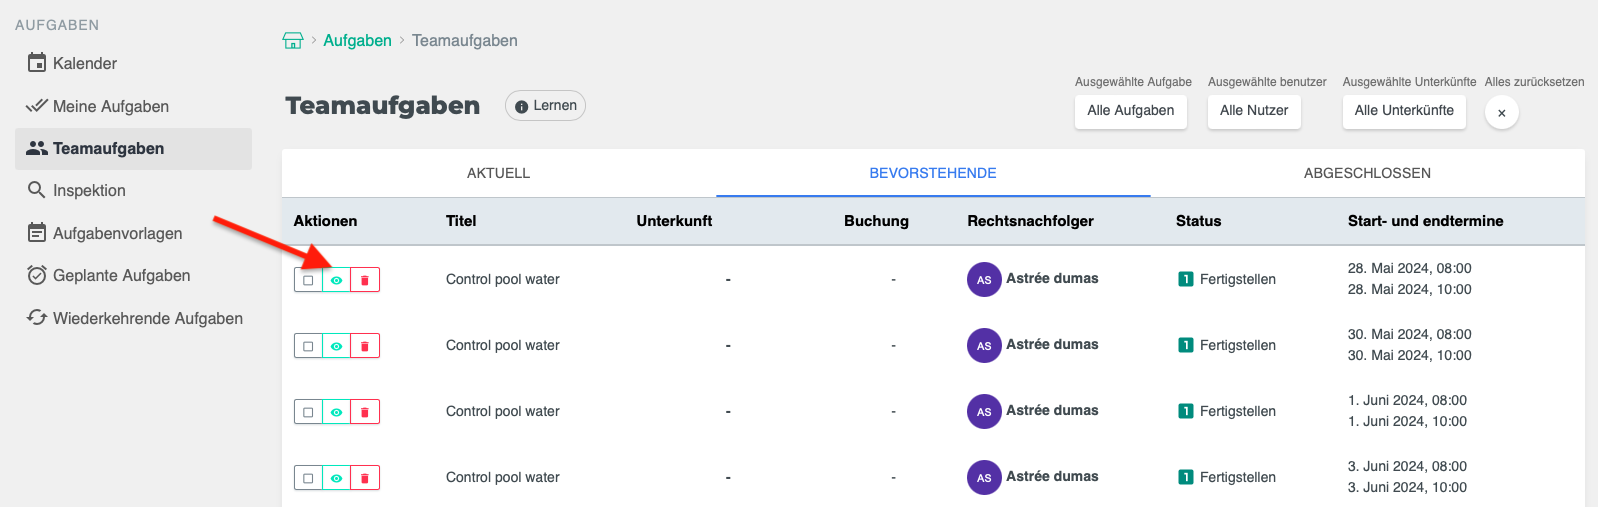Reset all filters with the x button

point(1501,113)
